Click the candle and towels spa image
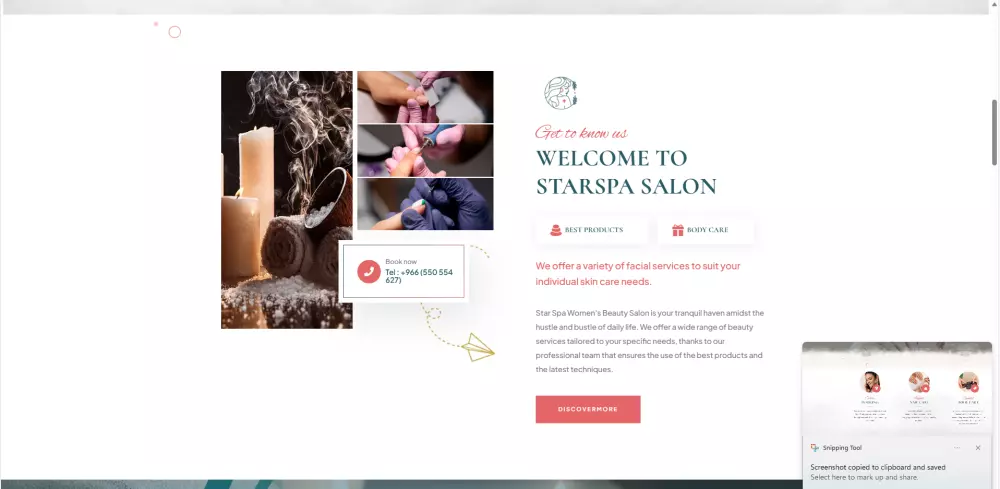Image resolution: width=1000 pixels, height=489 pixels. point(286,200)
